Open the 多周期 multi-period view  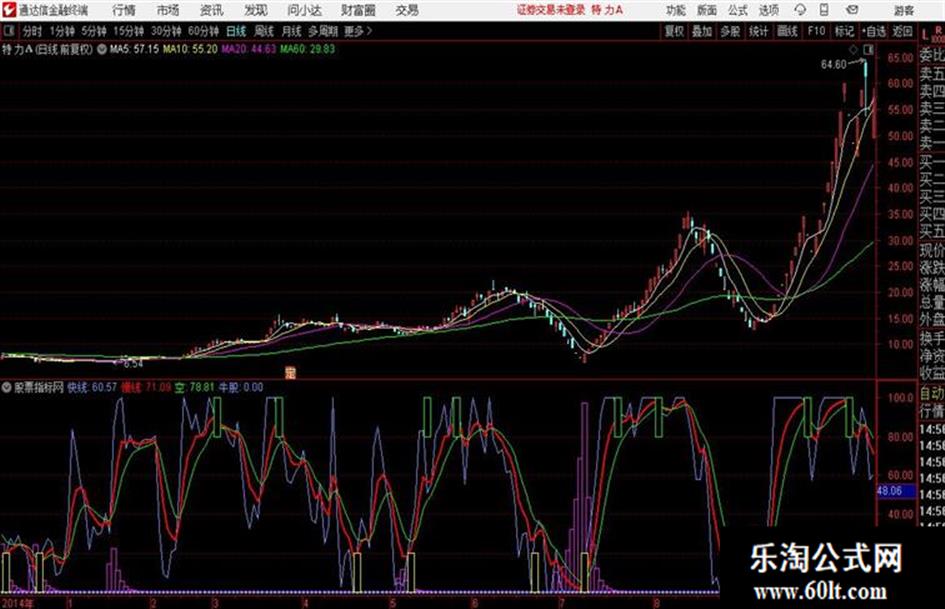pyautogui.click(x=323, y=31)
